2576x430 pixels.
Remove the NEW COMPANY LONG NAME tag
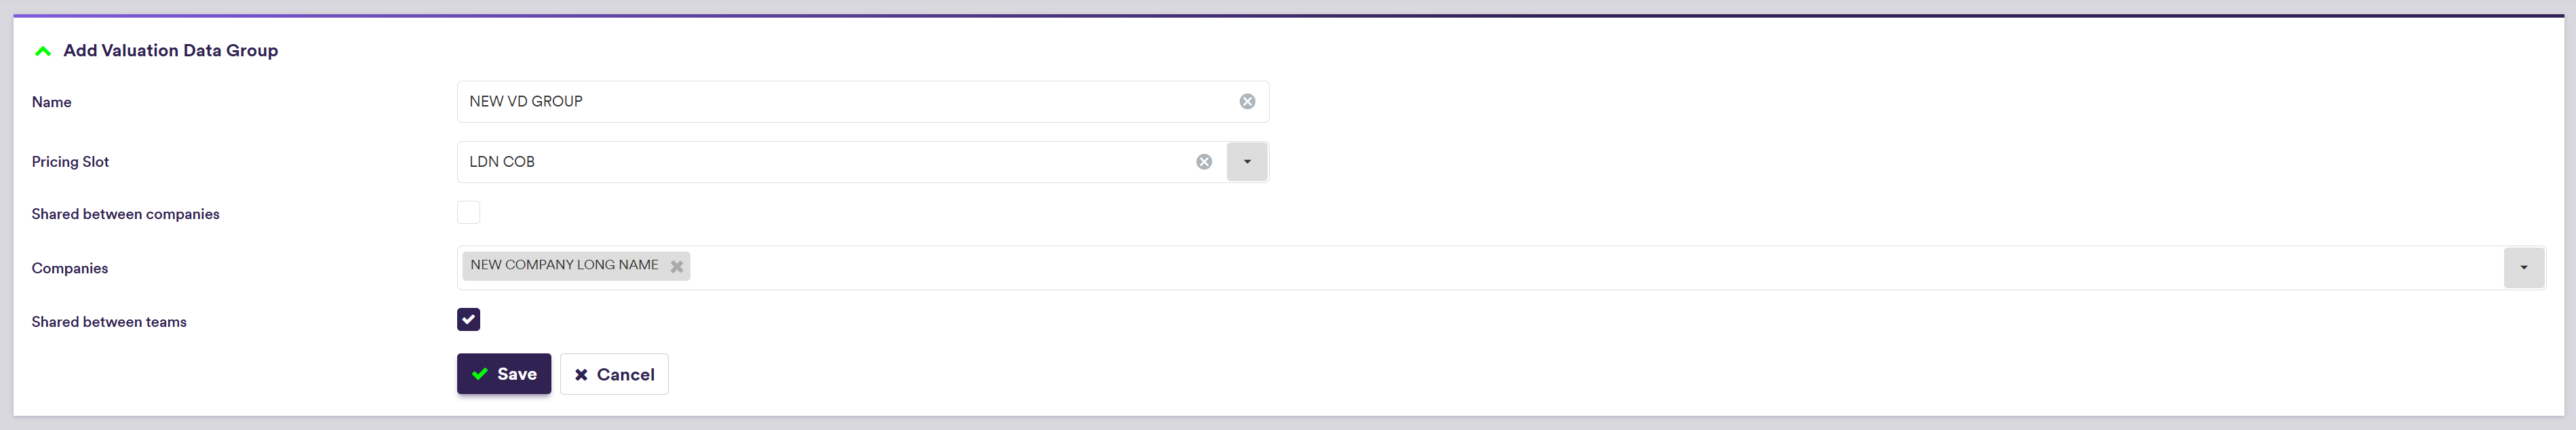[677, 266]
